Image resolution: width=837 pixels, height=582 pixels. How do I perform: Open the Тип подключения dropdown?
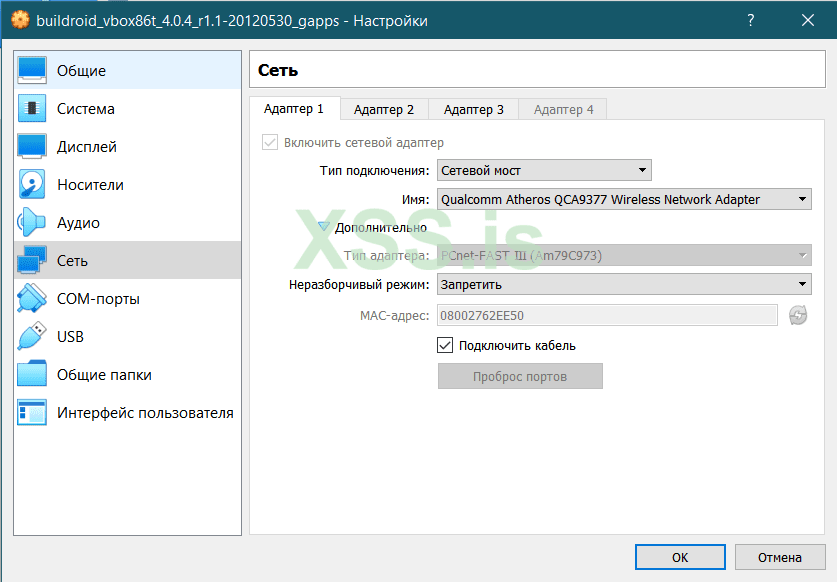click(544, 171)
